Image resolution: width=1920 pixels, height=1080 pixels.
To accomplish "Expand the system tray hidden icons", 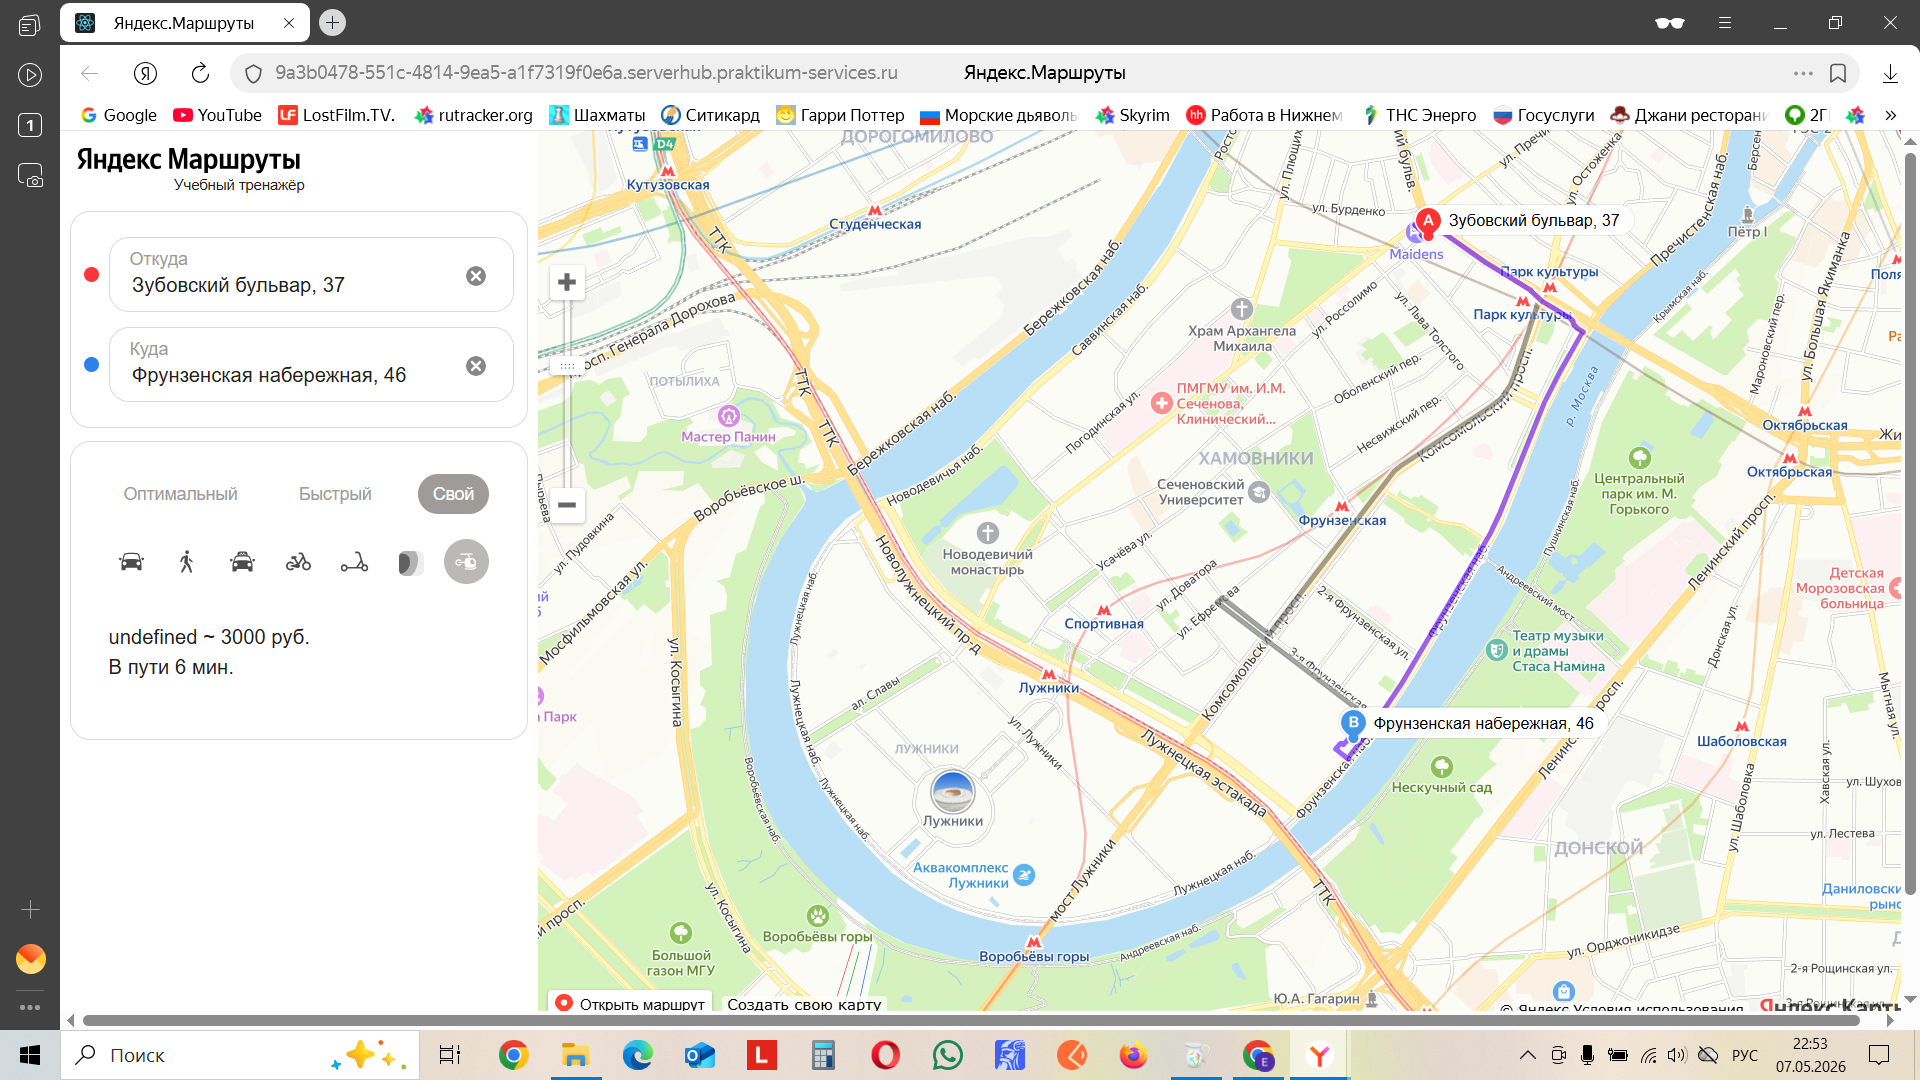I will pyautogui.click(x=1527, y=1055).
